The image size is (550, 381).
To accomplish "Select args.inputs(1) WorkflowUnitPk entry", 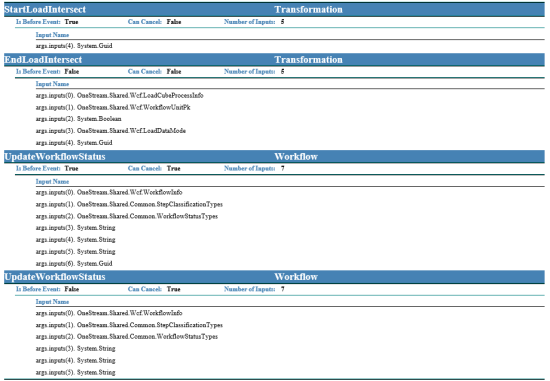I will (113, 107).
